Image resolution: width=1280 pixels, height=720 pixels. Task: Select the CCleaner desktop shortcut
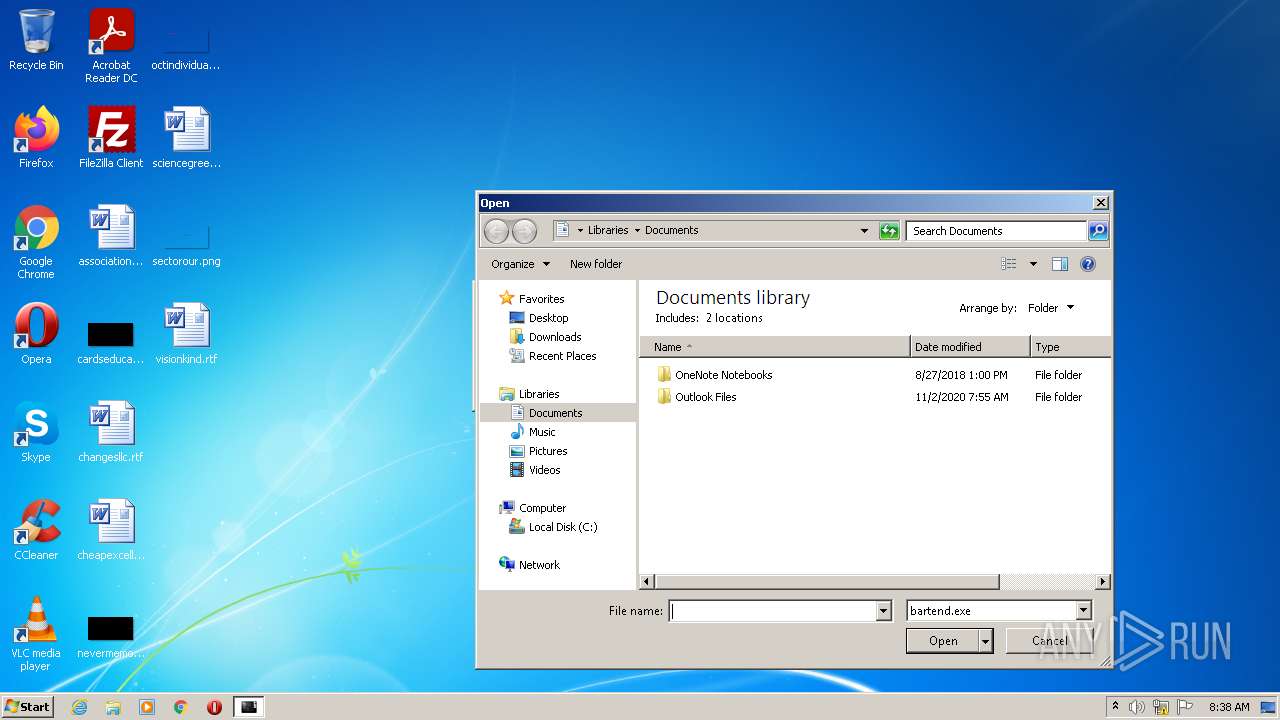click(36, 530)
